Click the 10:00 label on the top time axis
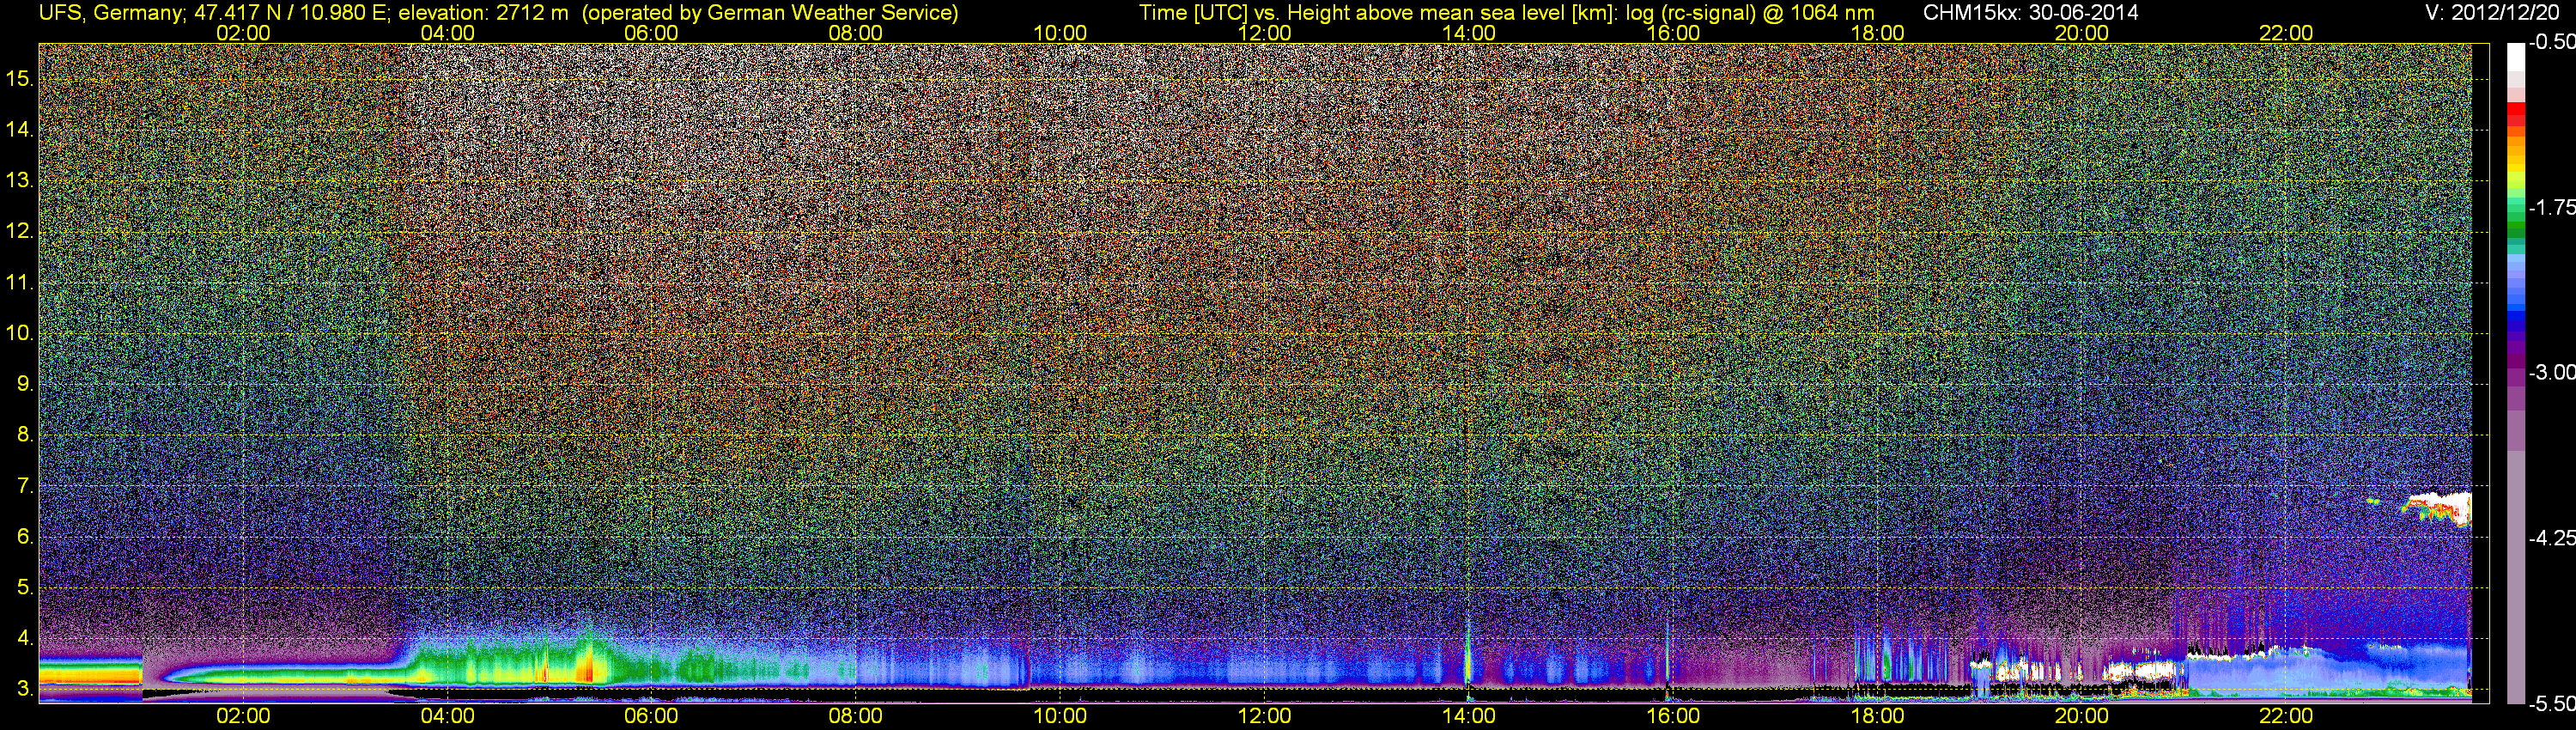 tap(1060, 33)
